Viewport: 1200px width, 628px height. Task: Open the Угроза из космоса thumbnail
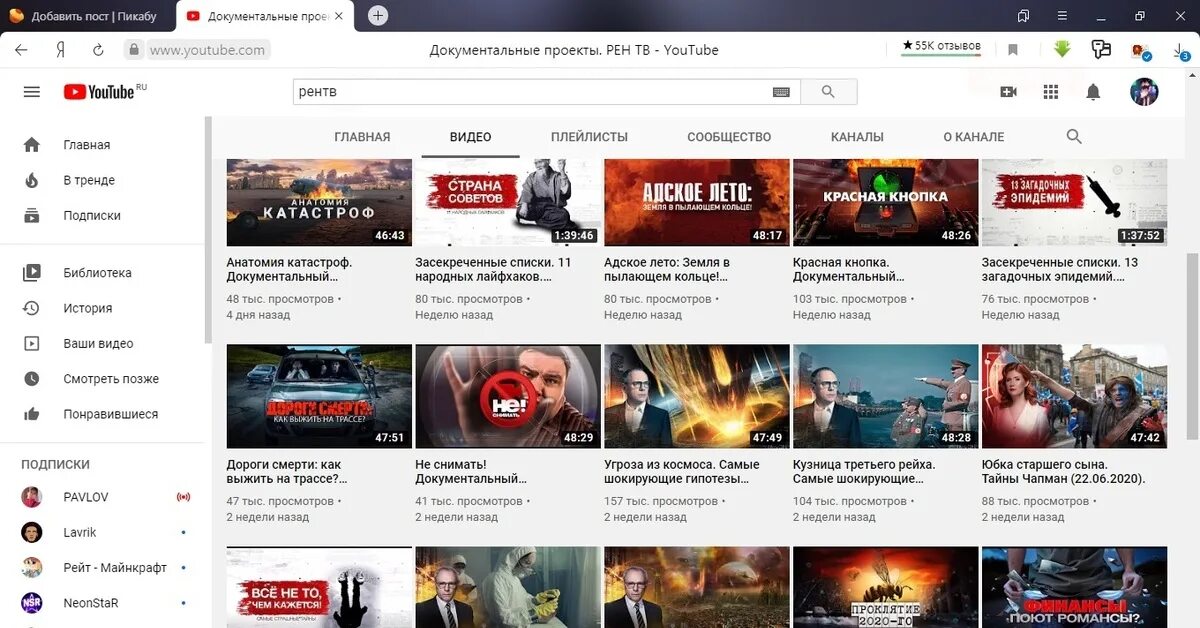coord(697,396)
